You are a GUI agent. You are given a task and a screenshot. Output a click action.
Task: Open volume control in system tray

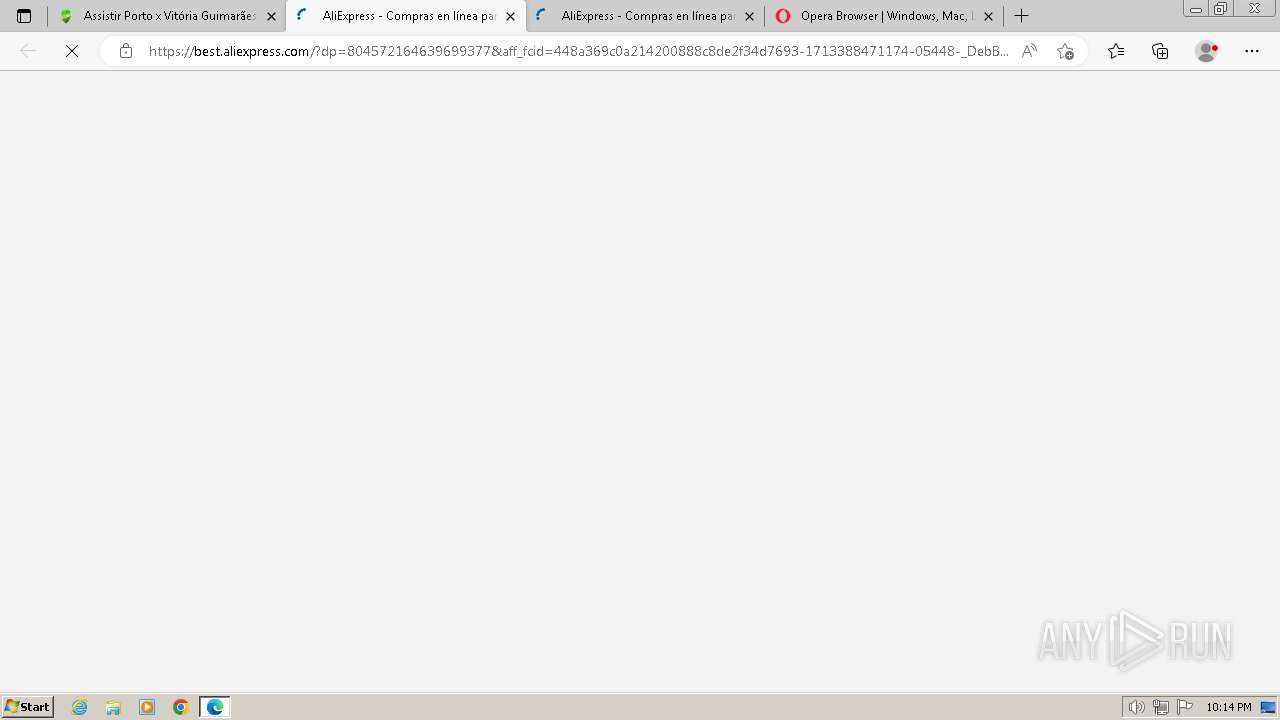pos(1136,707)
